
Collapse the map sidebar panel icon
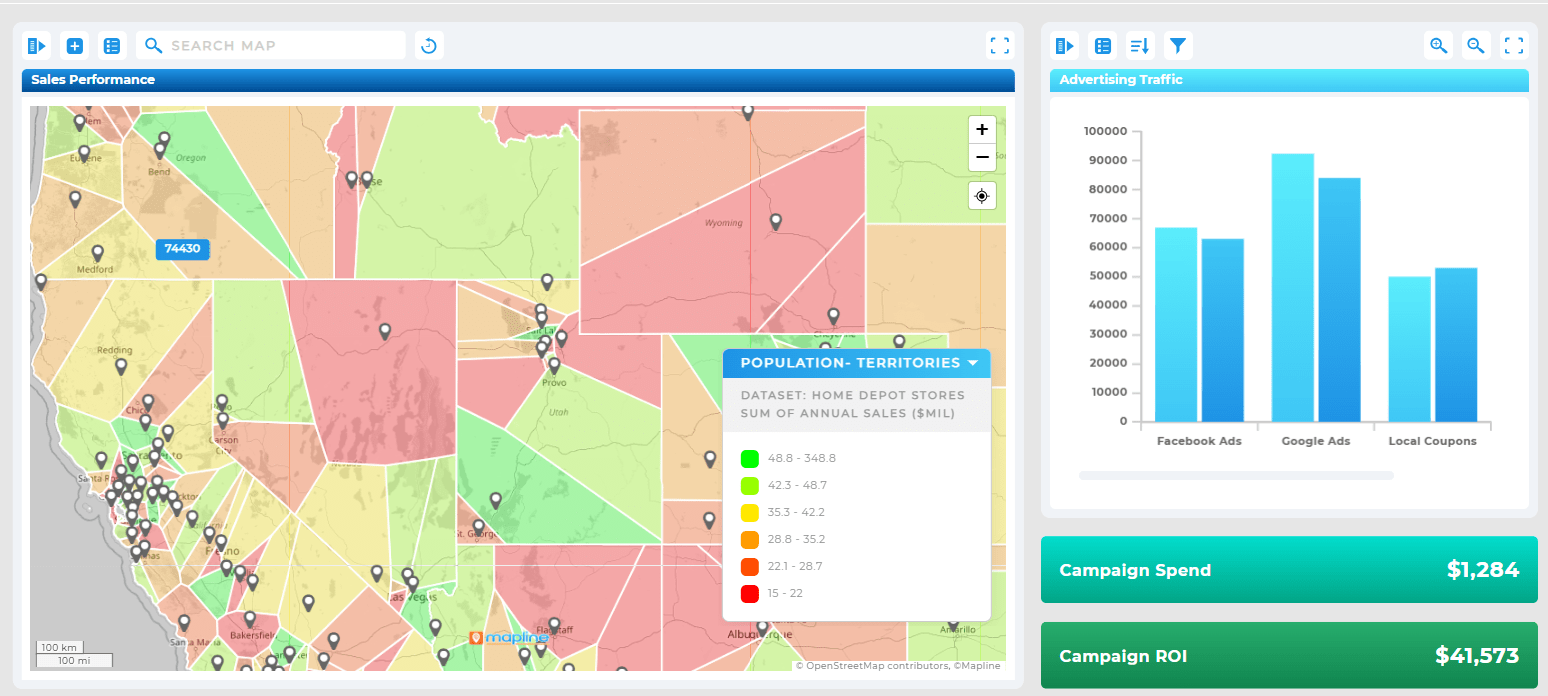(36, 45)
